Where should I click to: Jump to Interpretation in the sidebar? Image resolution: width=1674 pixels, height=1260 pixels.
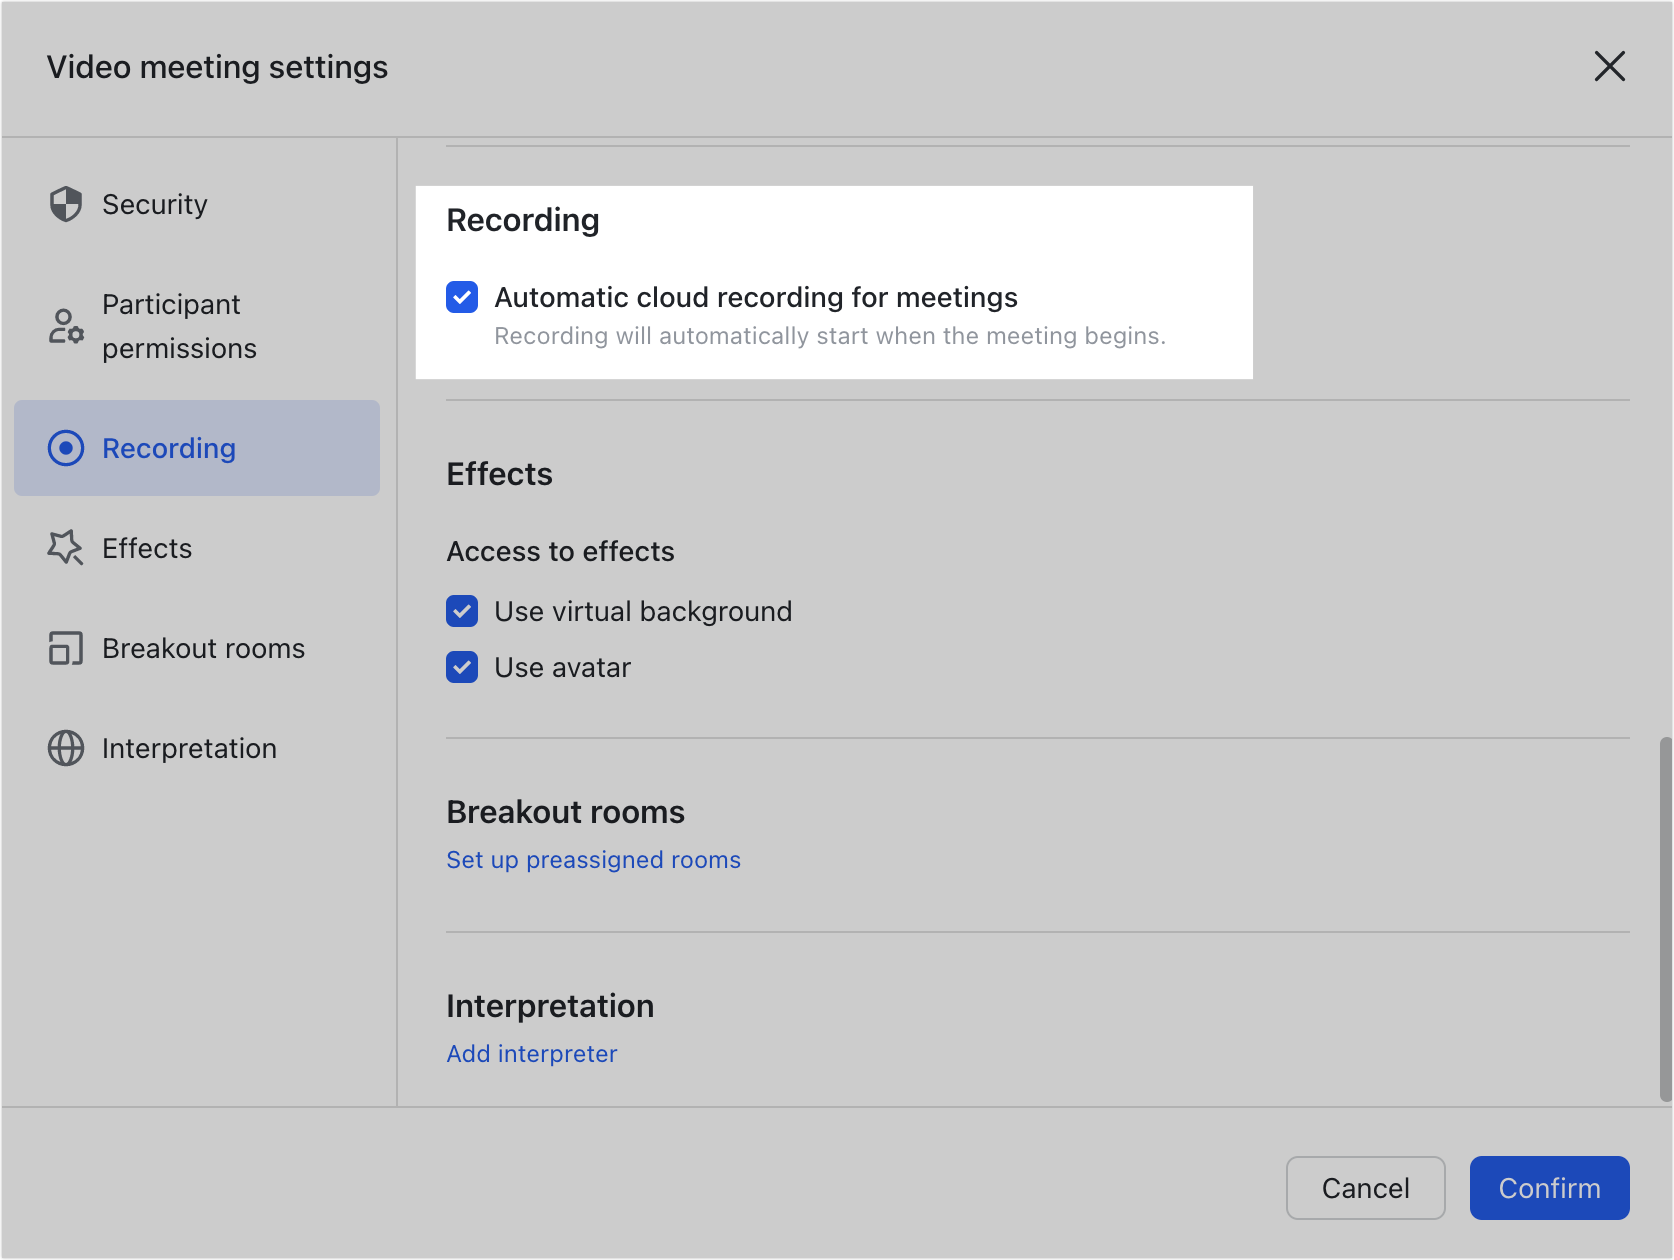[189, 748]
